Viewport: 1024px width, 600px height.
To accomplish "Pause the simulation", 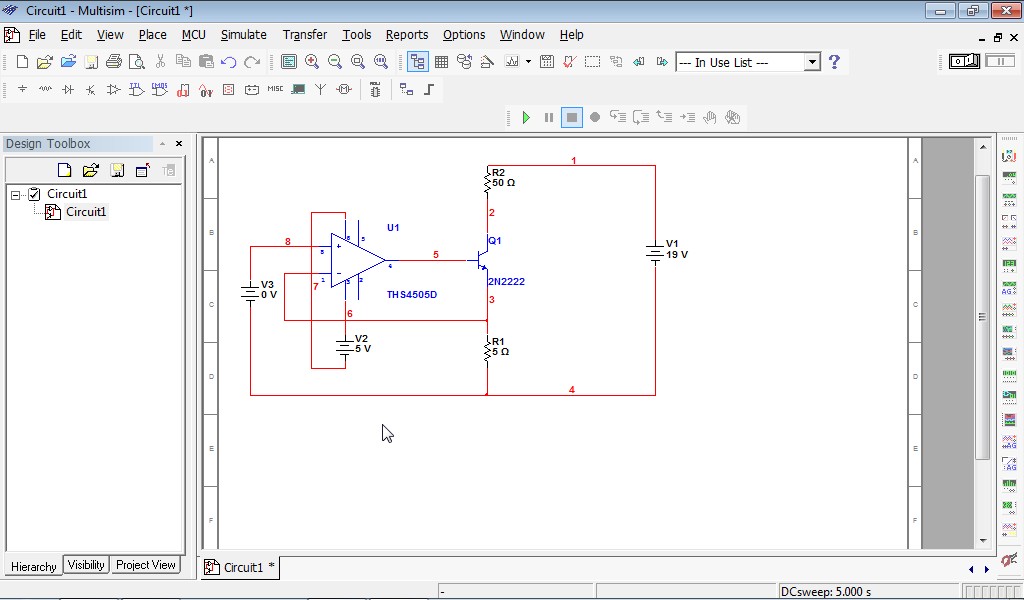I will pyautogui.click(x=549, y=118).
